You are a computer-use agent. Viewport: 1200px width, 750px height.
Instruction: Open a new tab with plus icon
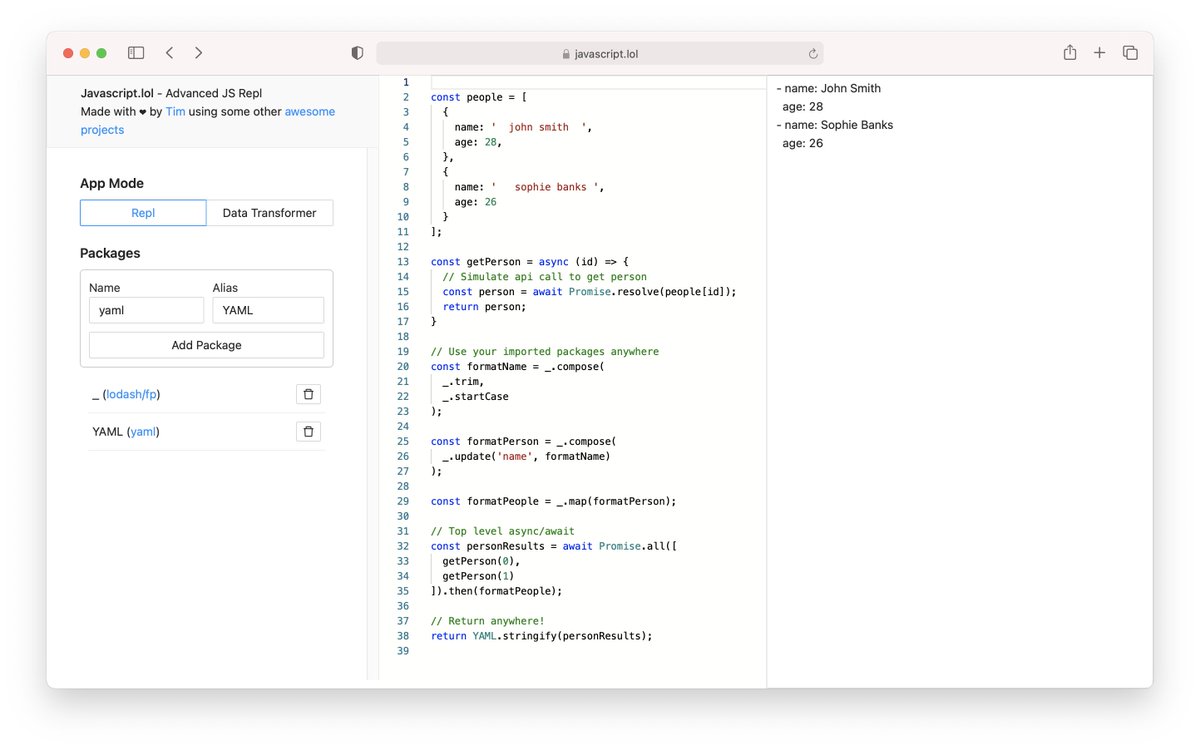tap(1099, 53)
